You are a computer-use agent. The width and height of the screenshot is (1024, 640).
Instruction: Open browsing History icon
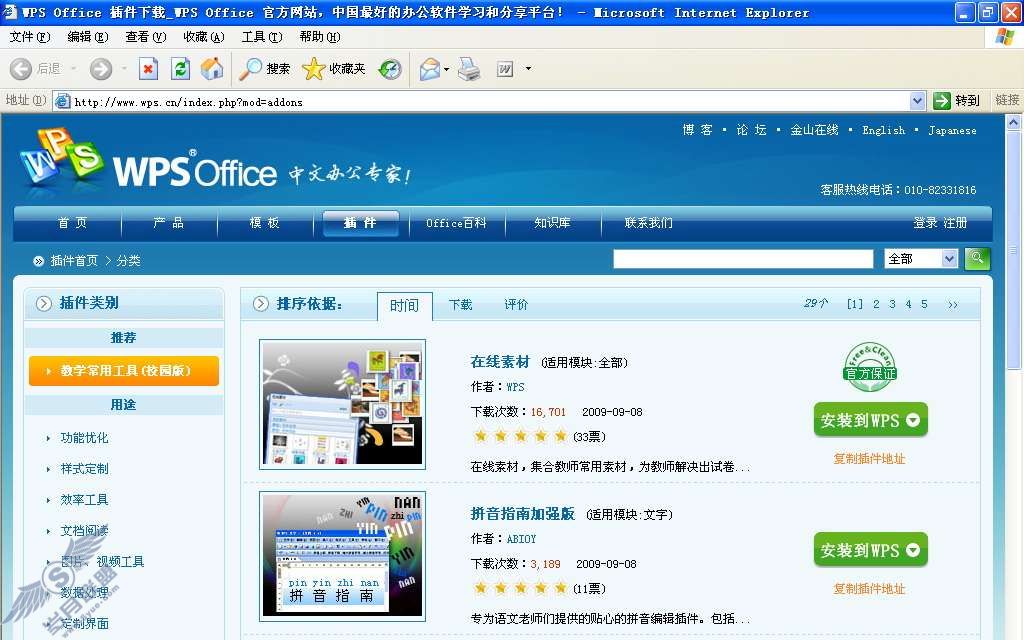click(390, 69)
